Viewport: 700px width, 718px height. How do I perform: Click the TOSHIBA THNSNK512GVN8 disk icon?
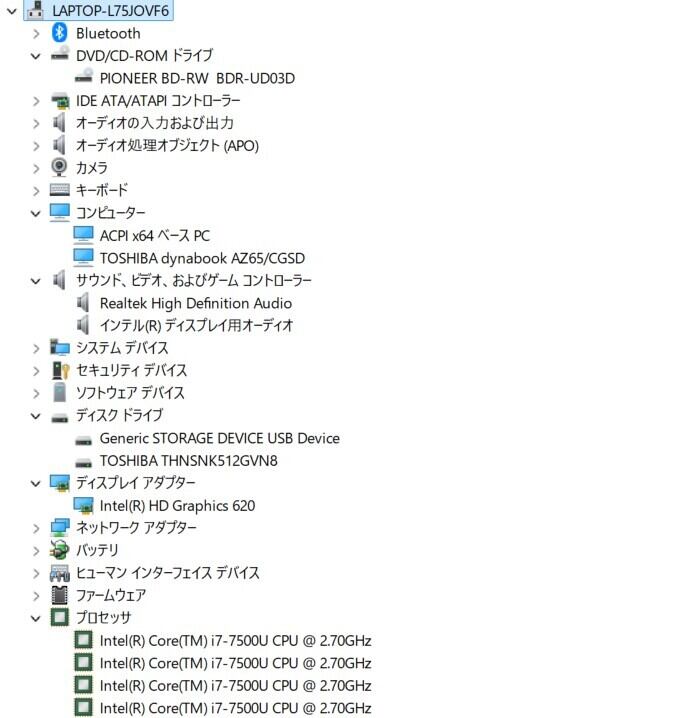tap(83, 462)
